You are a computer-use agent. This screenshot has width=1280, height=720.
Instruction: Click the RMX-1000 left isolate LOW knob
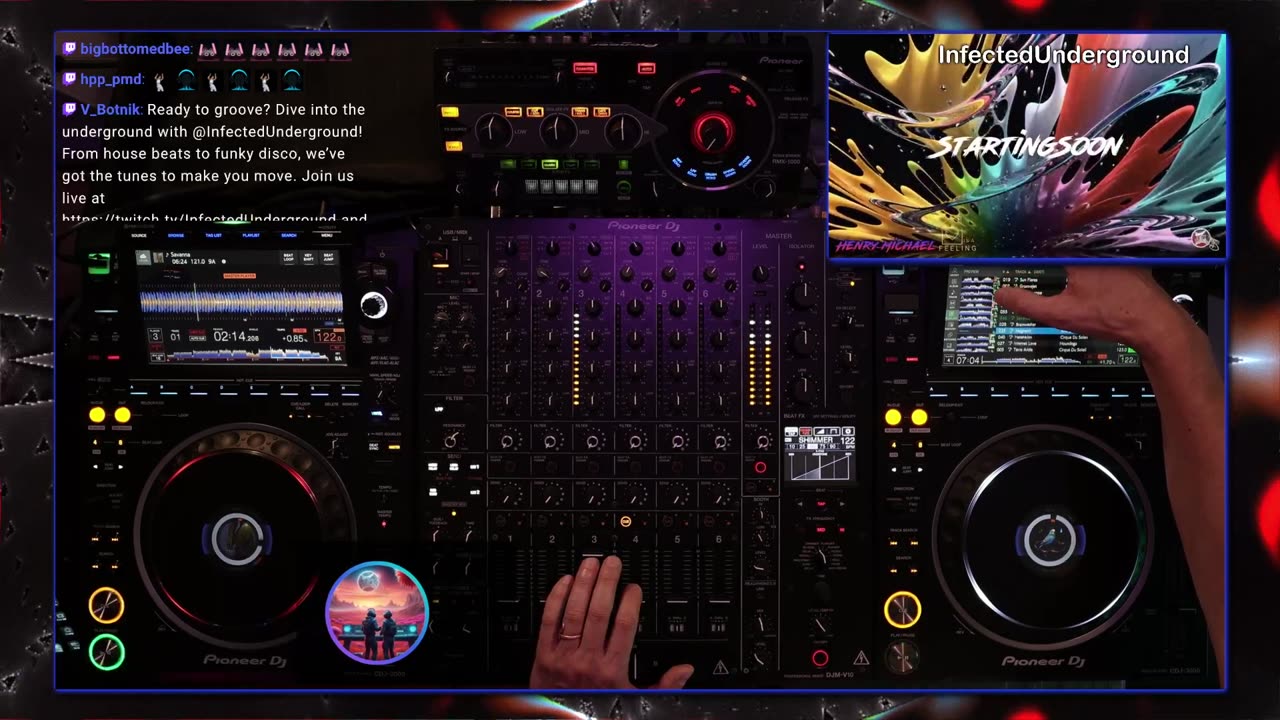(493, 130)
